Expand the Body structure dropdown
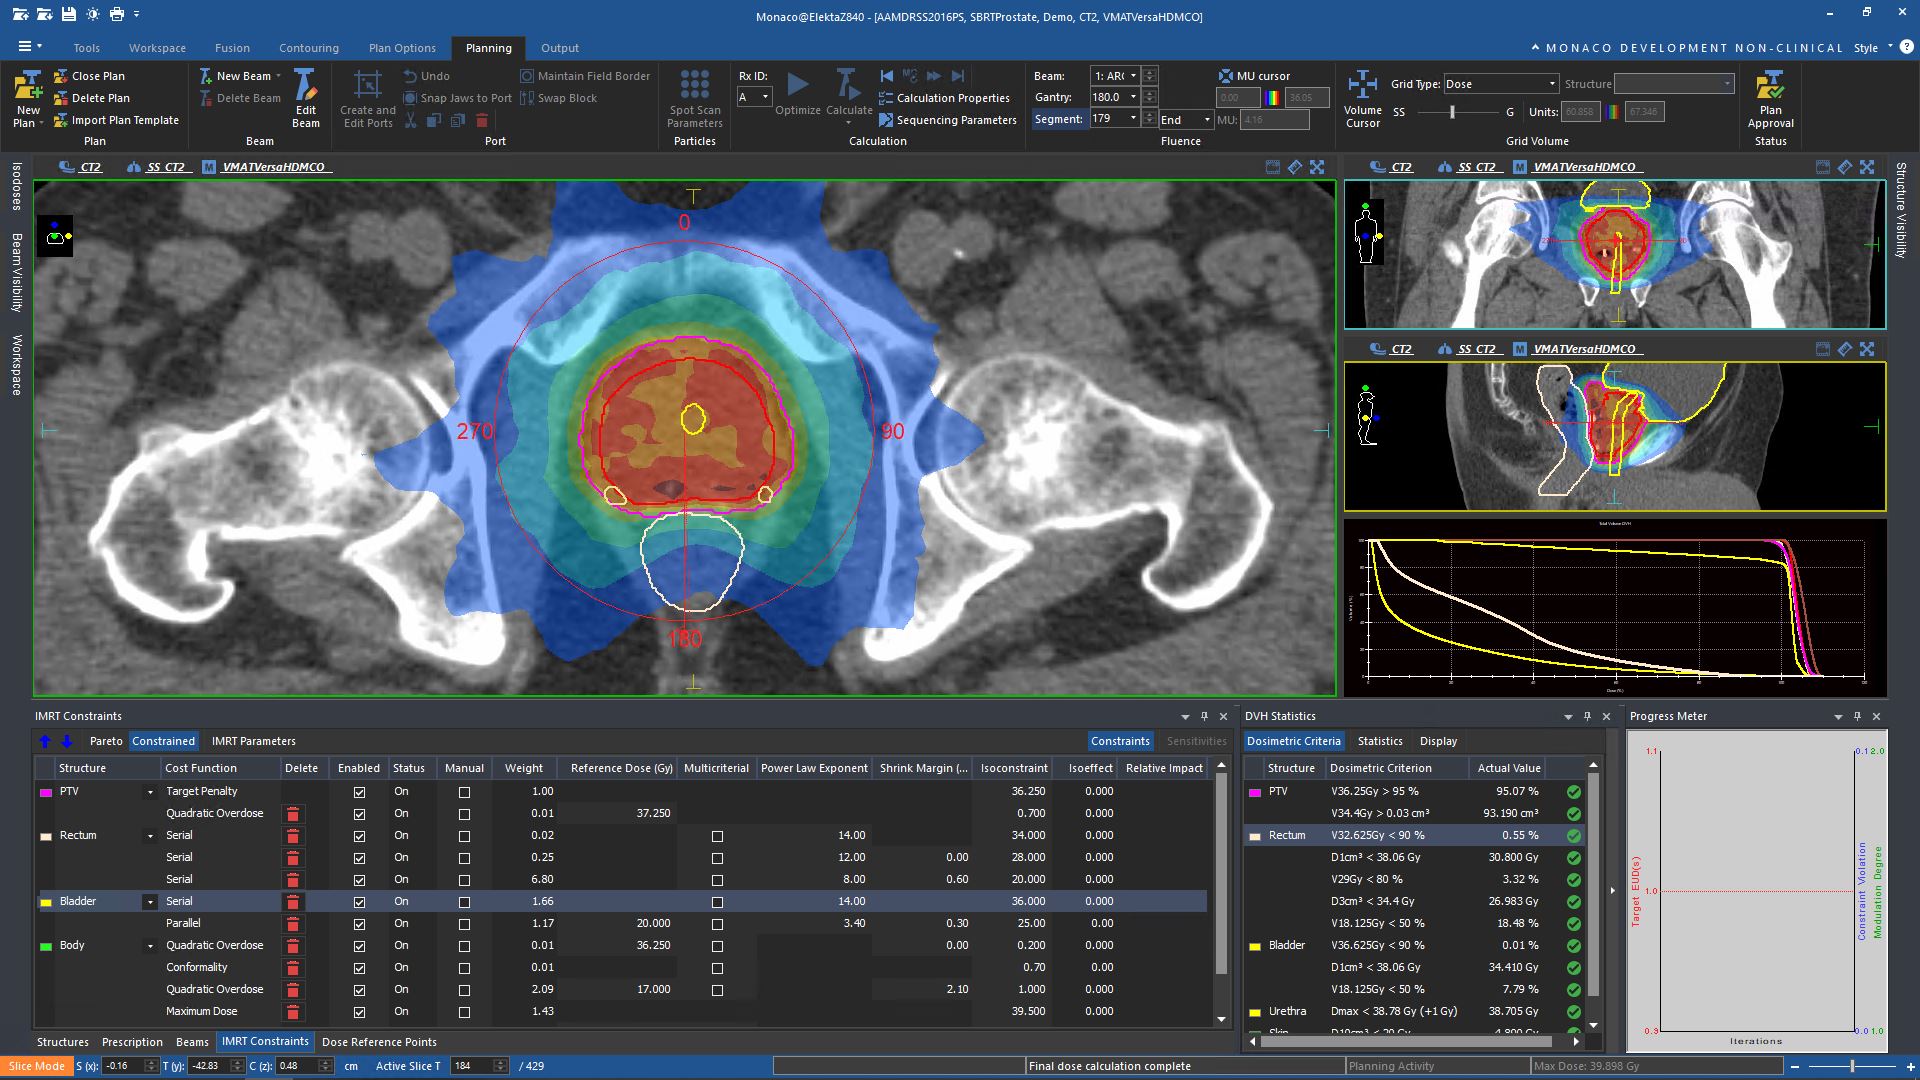The height and width of the screenshot is (1080, 1920). tap(150, 946)
